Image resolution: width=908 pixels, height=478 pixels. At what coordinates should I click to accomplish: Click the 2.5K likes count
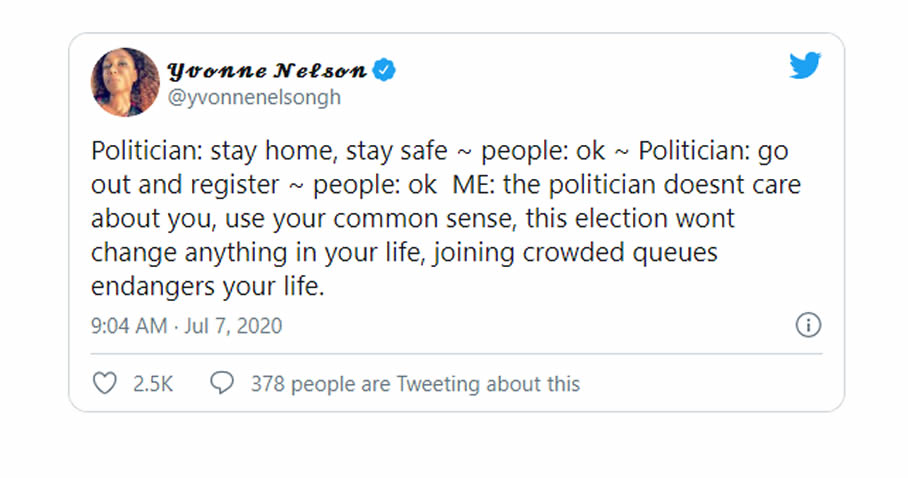click(x=153, y=384)
